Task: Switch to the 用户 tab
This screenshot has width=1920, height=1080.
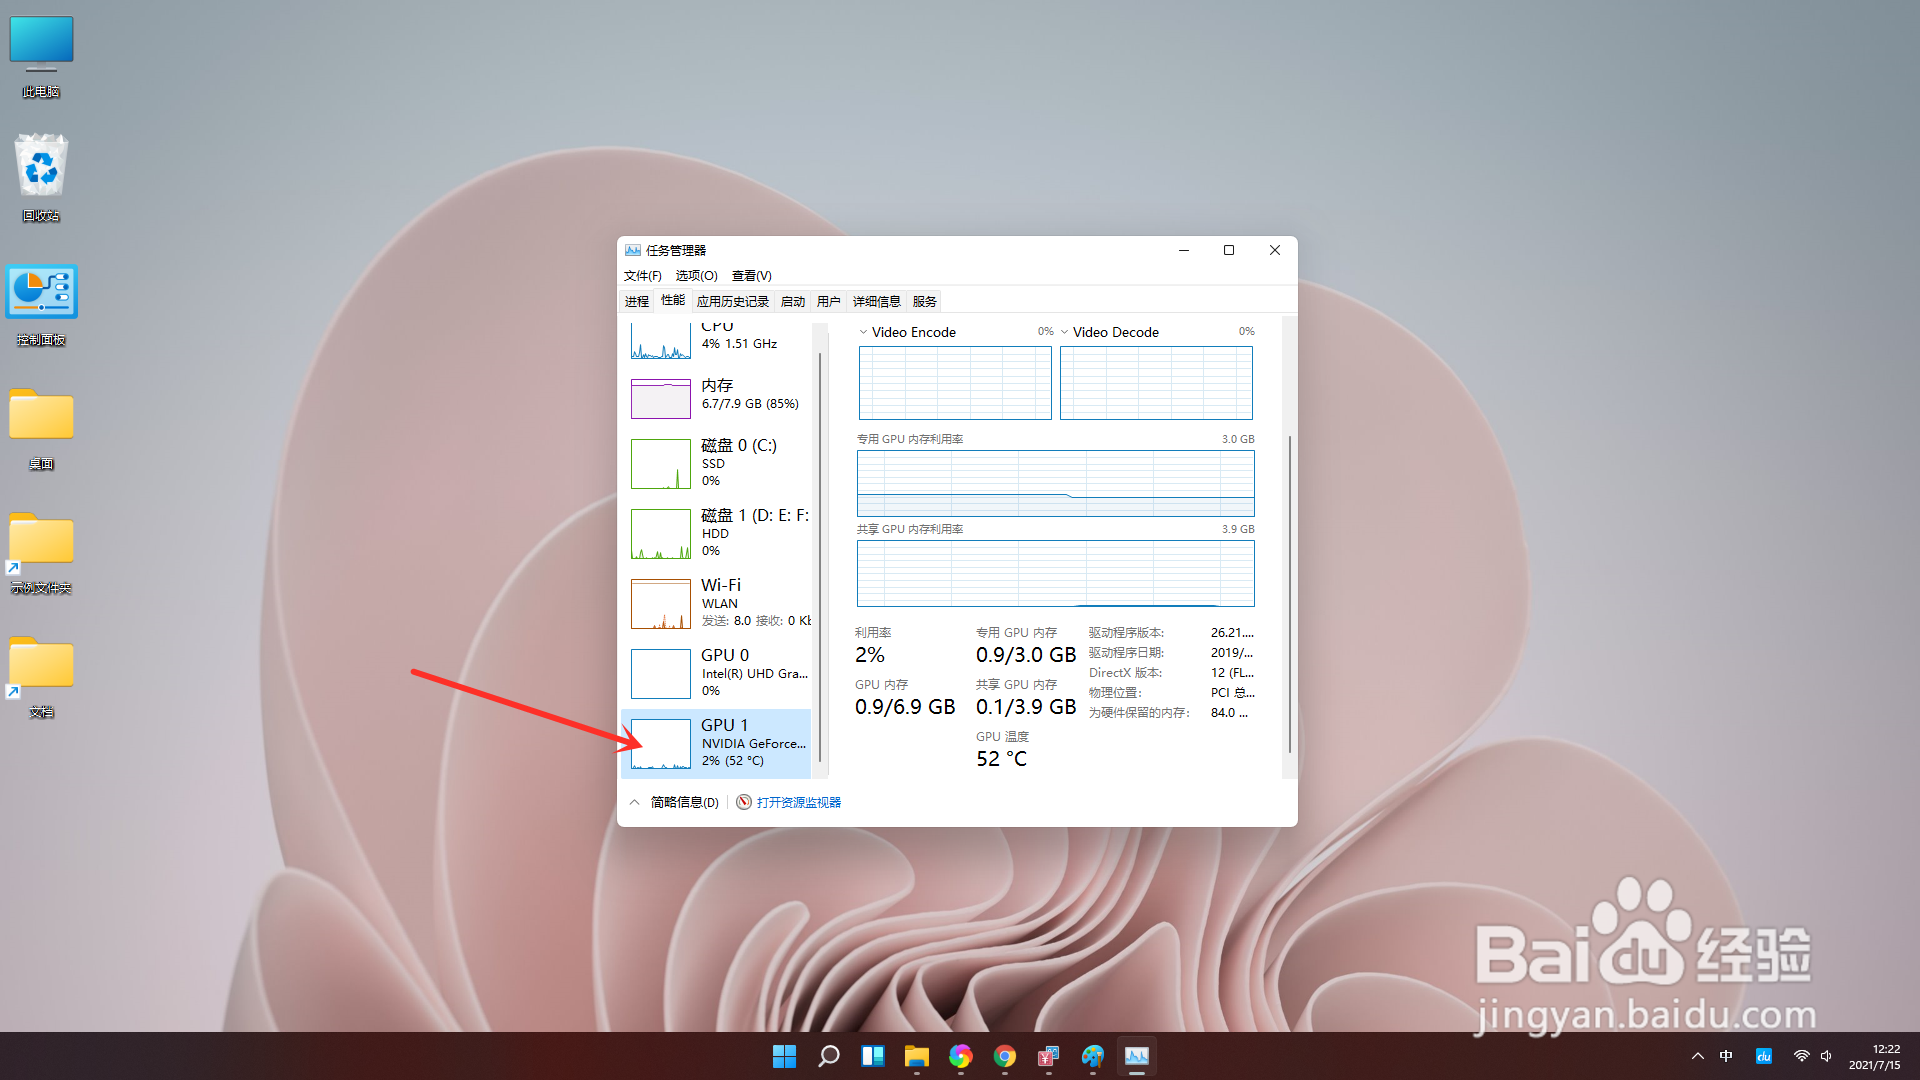Action: (829, 302)
